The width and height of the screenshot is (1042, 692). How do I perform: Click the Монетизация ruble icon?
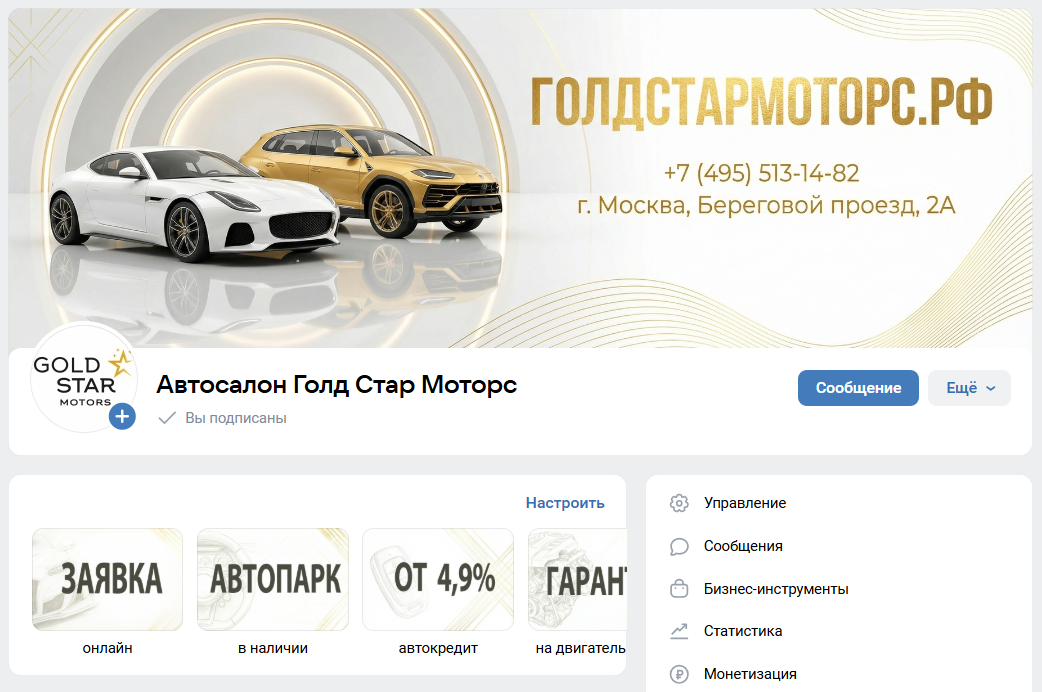coord(678,674)
